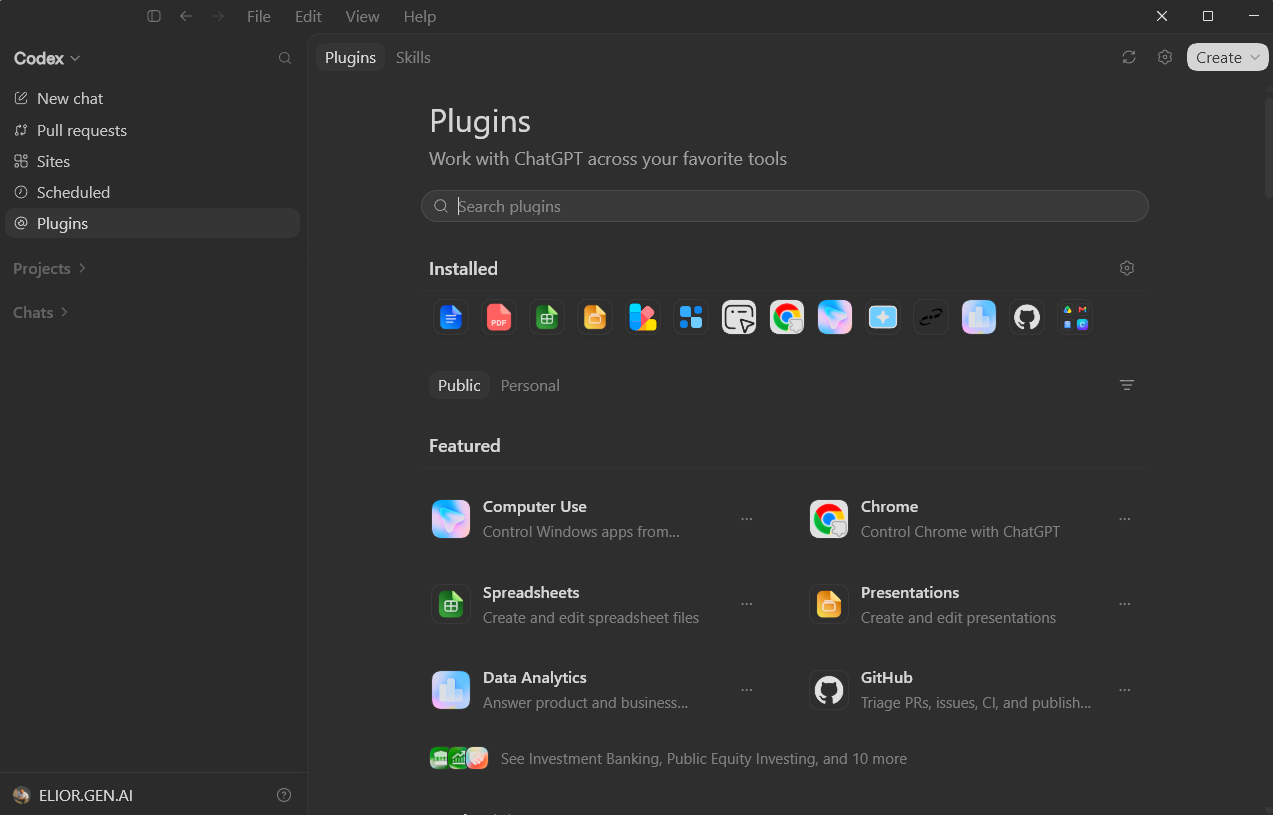Focus the Search plugins field
This screenshot has height=815, width=1273.
(785, 206)
